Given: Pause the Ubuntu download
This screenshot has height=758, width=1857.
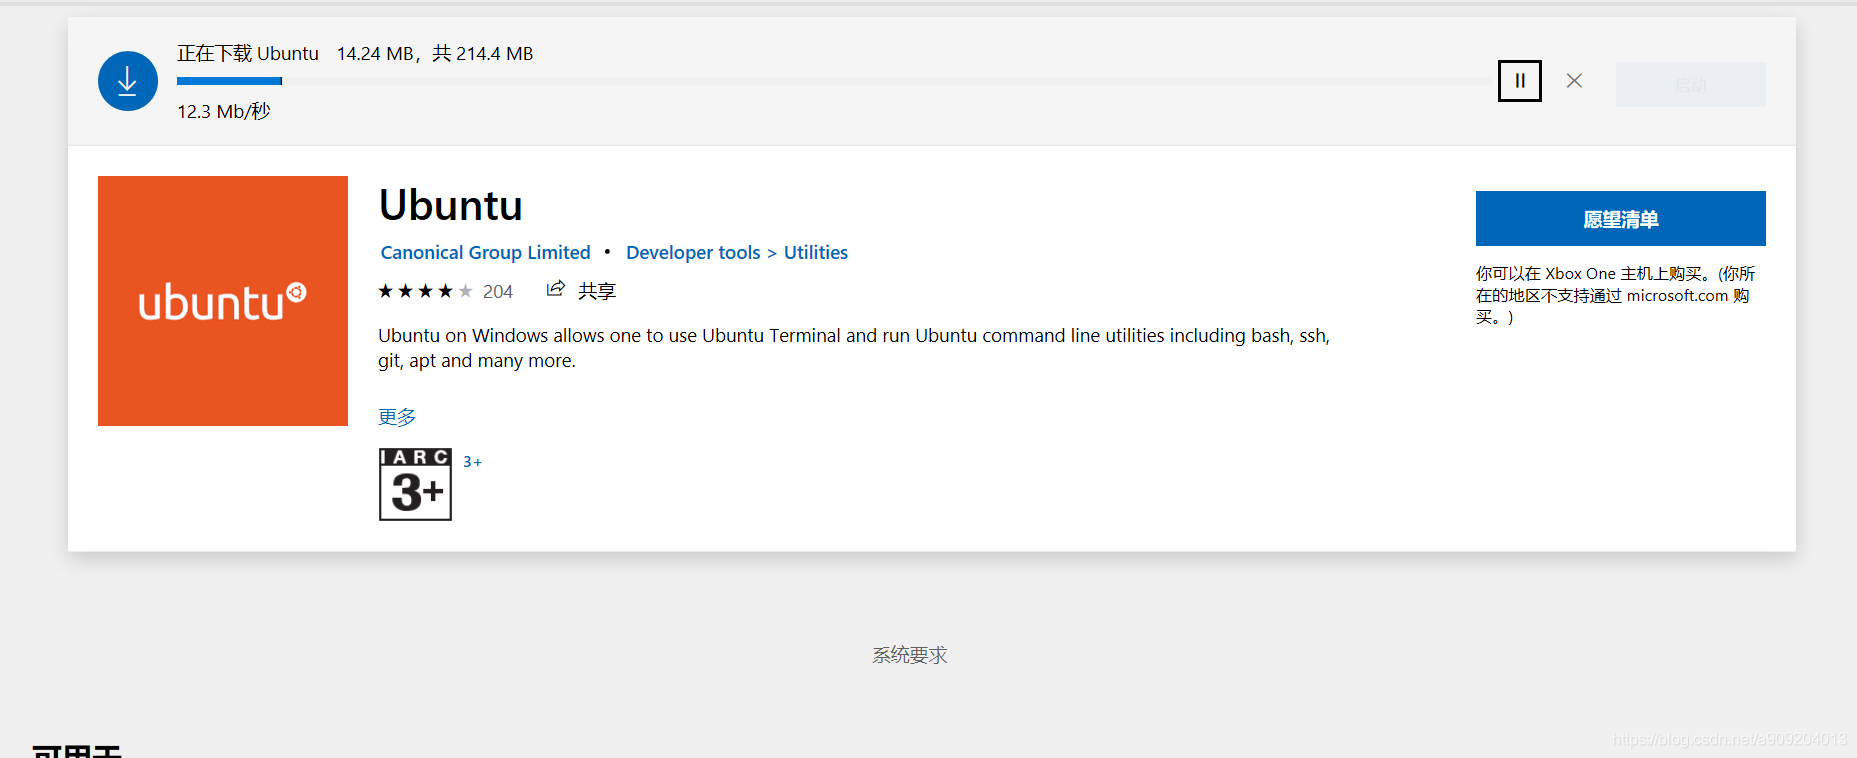Looking at the screenshot, I should pyautogui.click(x=1519, y=81).
